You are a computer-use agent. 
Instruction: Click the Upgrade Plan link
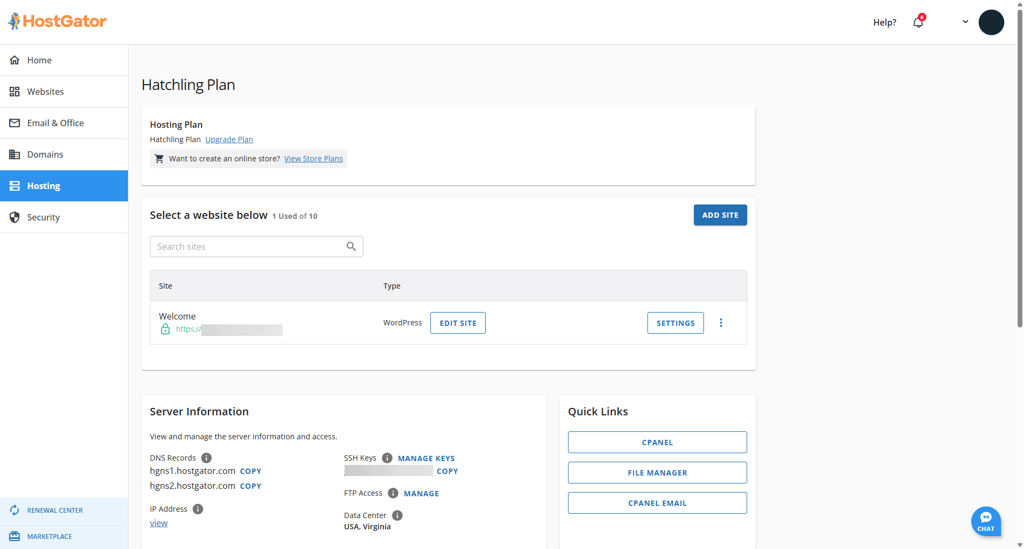coord(229,139)
